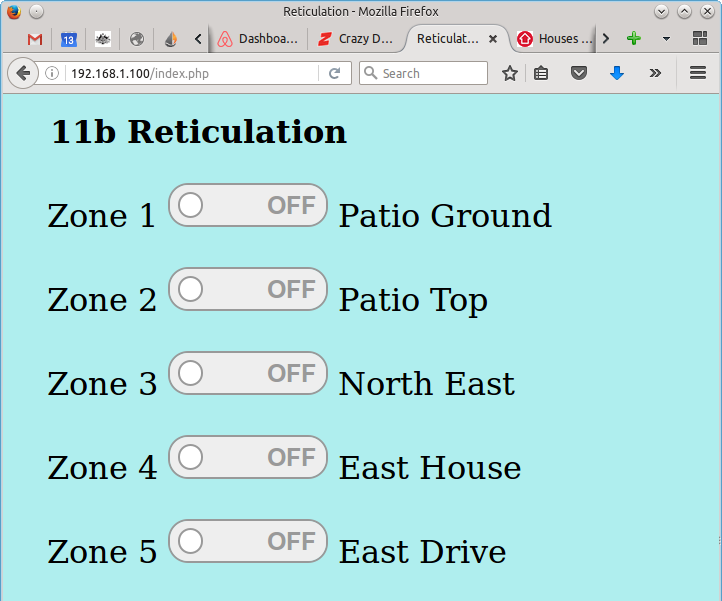Open the downloads arrow
Viewport: 722px width, 601px height.
[x=617, y=73]
